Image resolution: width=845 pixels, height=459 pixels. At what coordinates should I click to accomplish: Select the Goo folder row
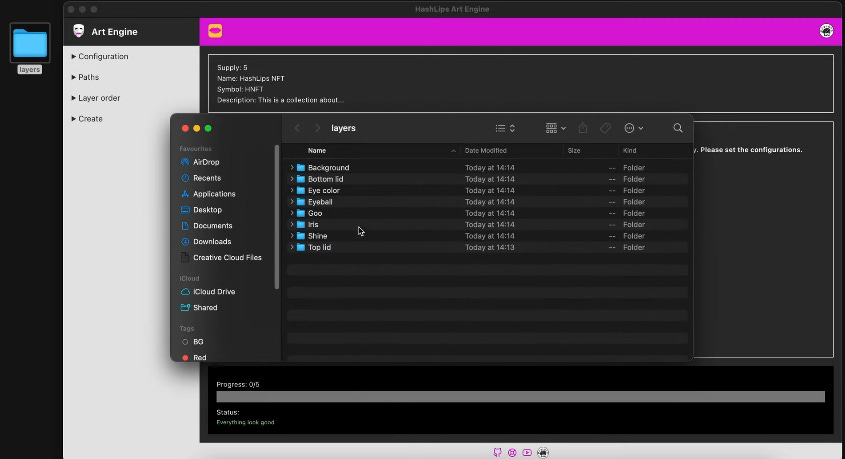pos(488,213)
